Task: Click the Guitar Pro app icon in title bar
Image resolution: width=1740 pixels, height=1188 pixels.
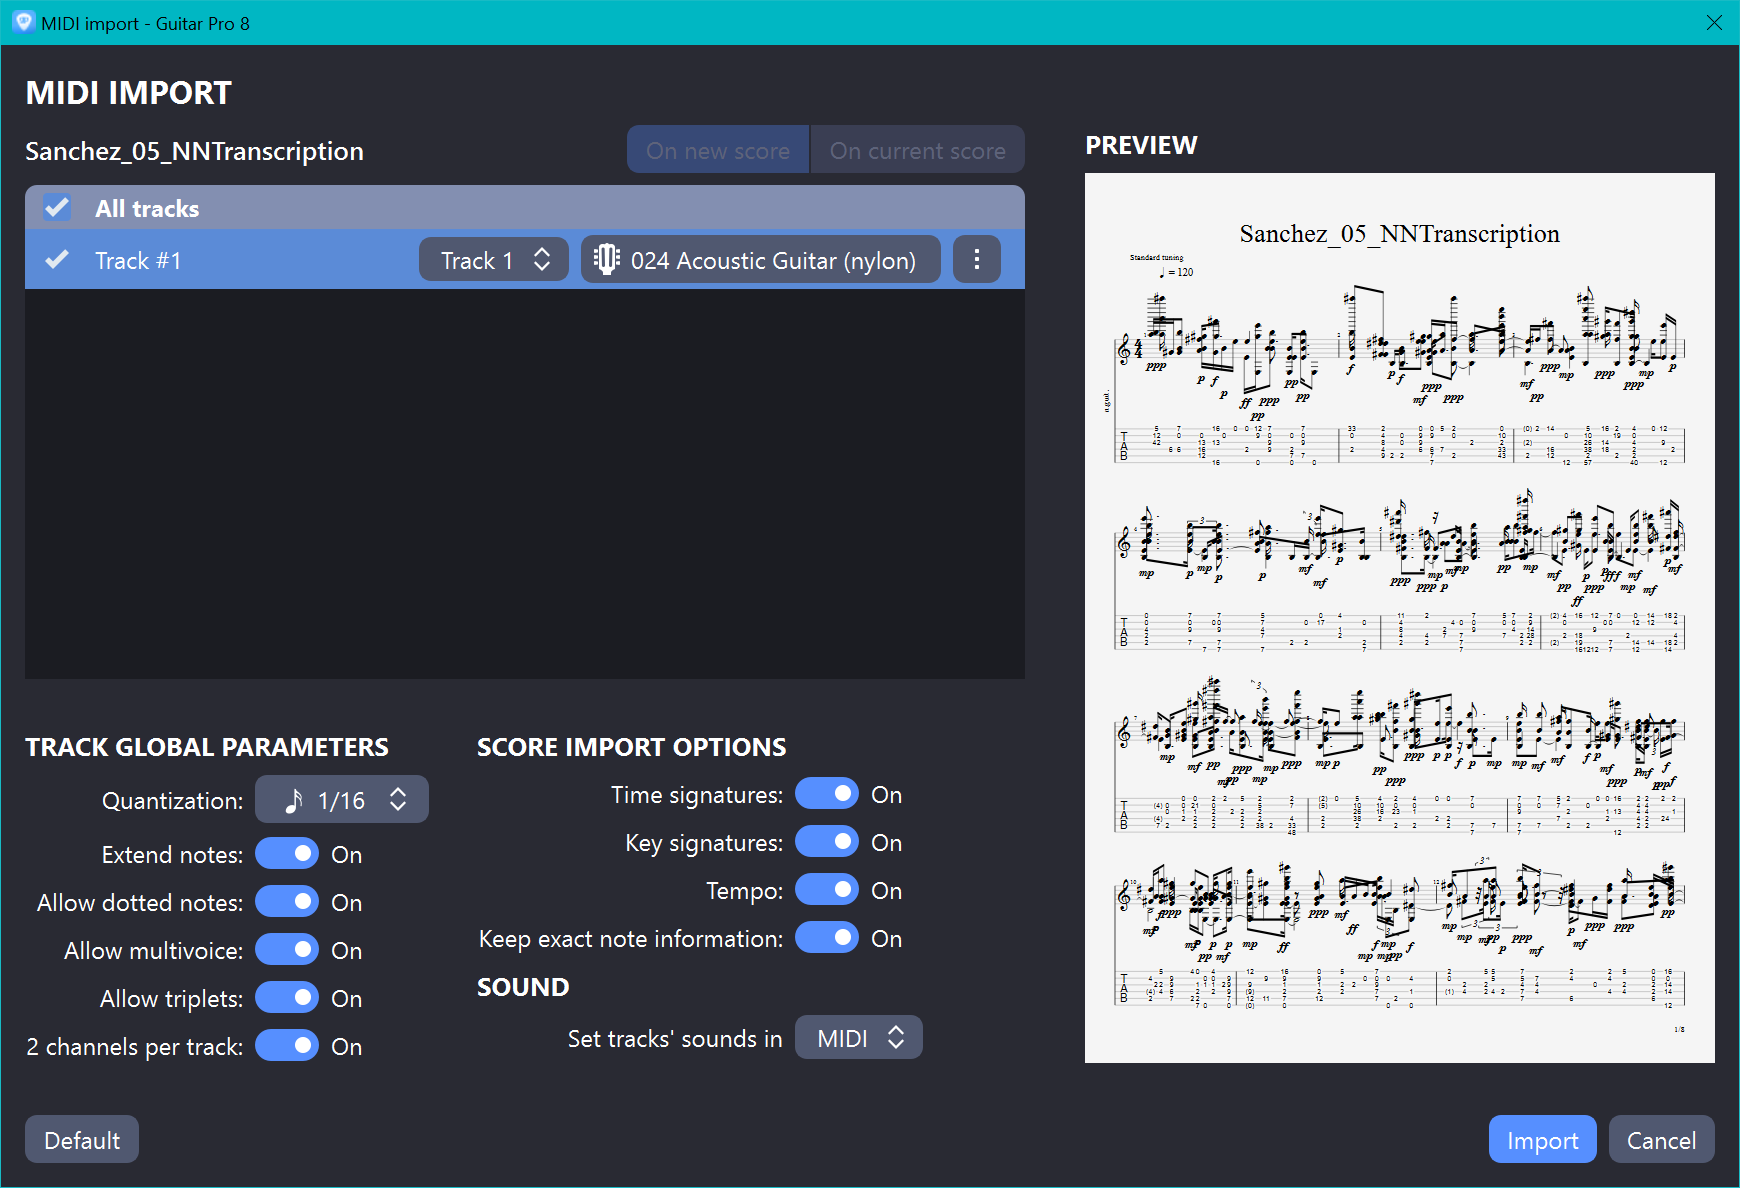Action: (x=22, y=22)
